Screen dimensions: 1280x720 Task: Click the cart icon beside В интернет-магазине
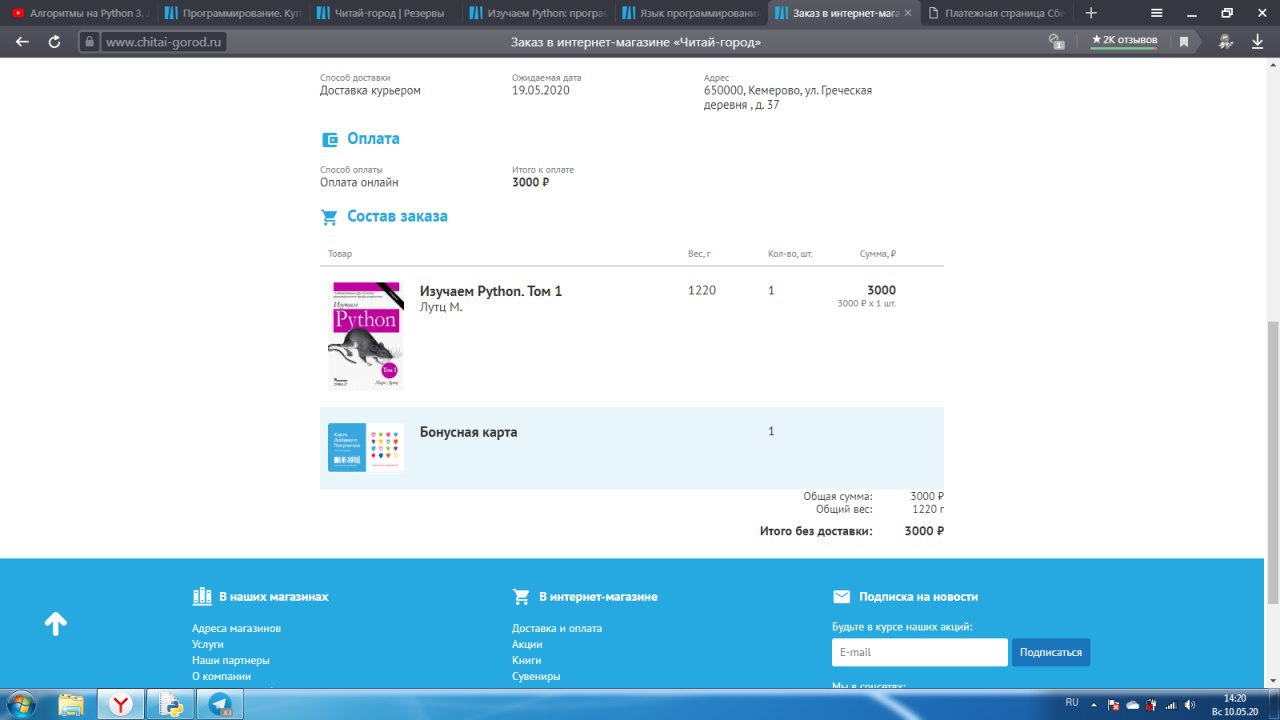[521, 597]
